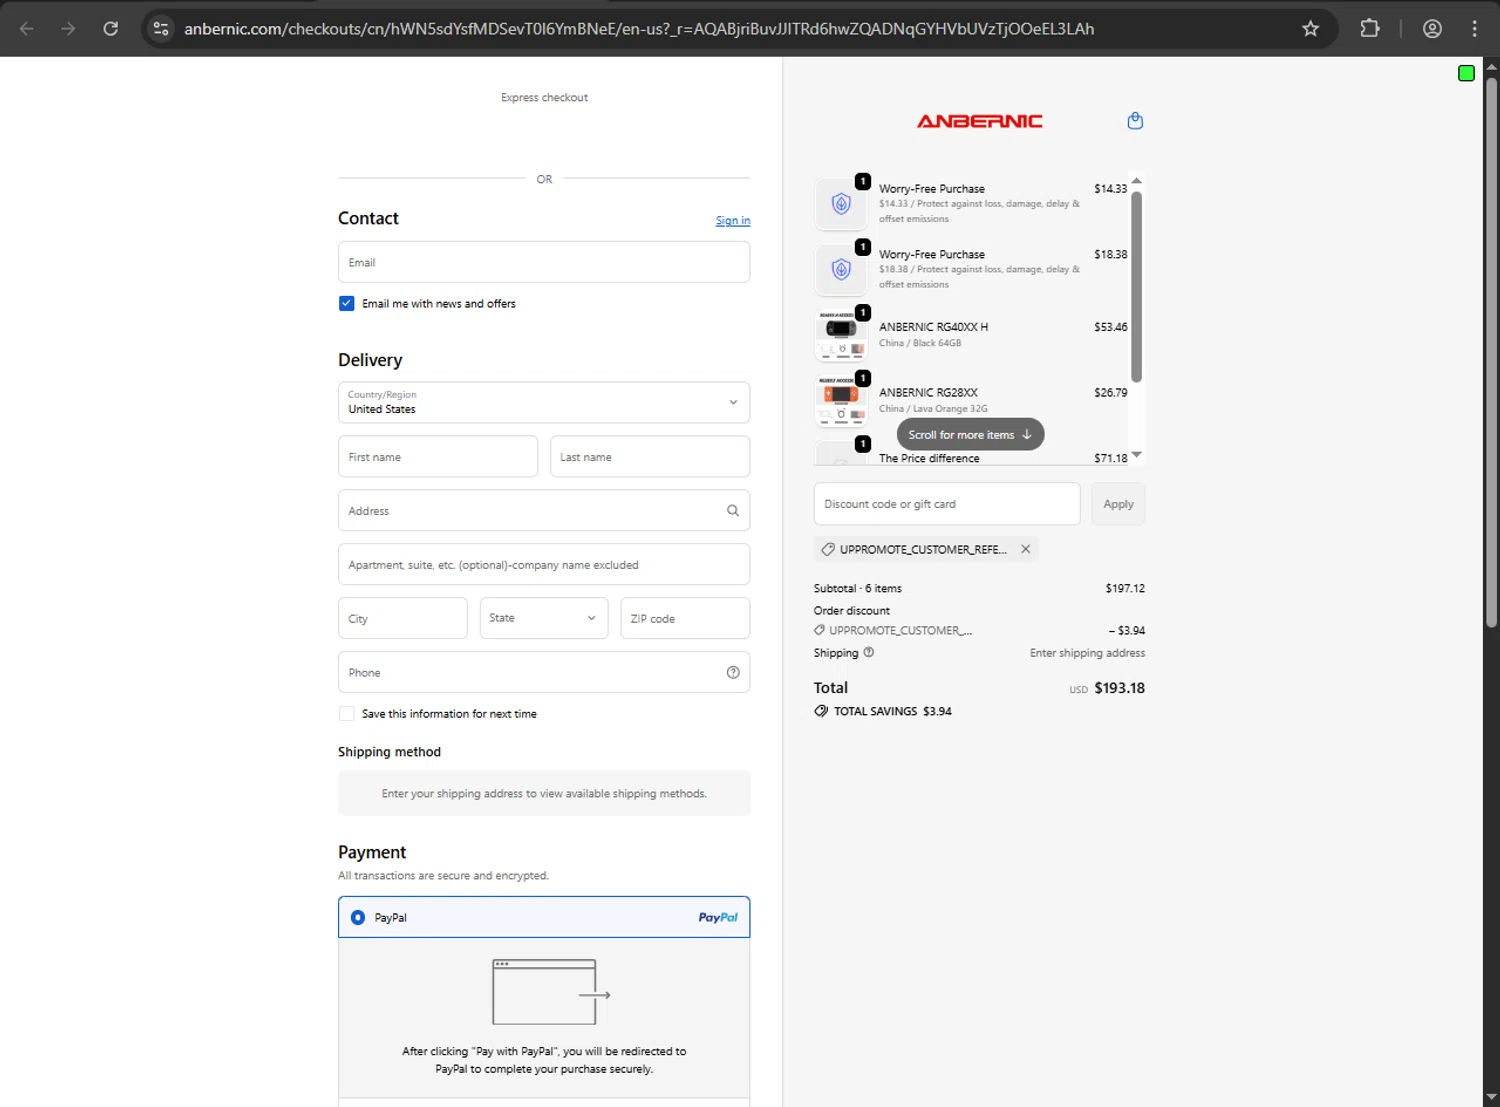Viewport: 1500px width, 1107px height.
Task: Click order list scroll up arrow
Action: coord(1136,181)
